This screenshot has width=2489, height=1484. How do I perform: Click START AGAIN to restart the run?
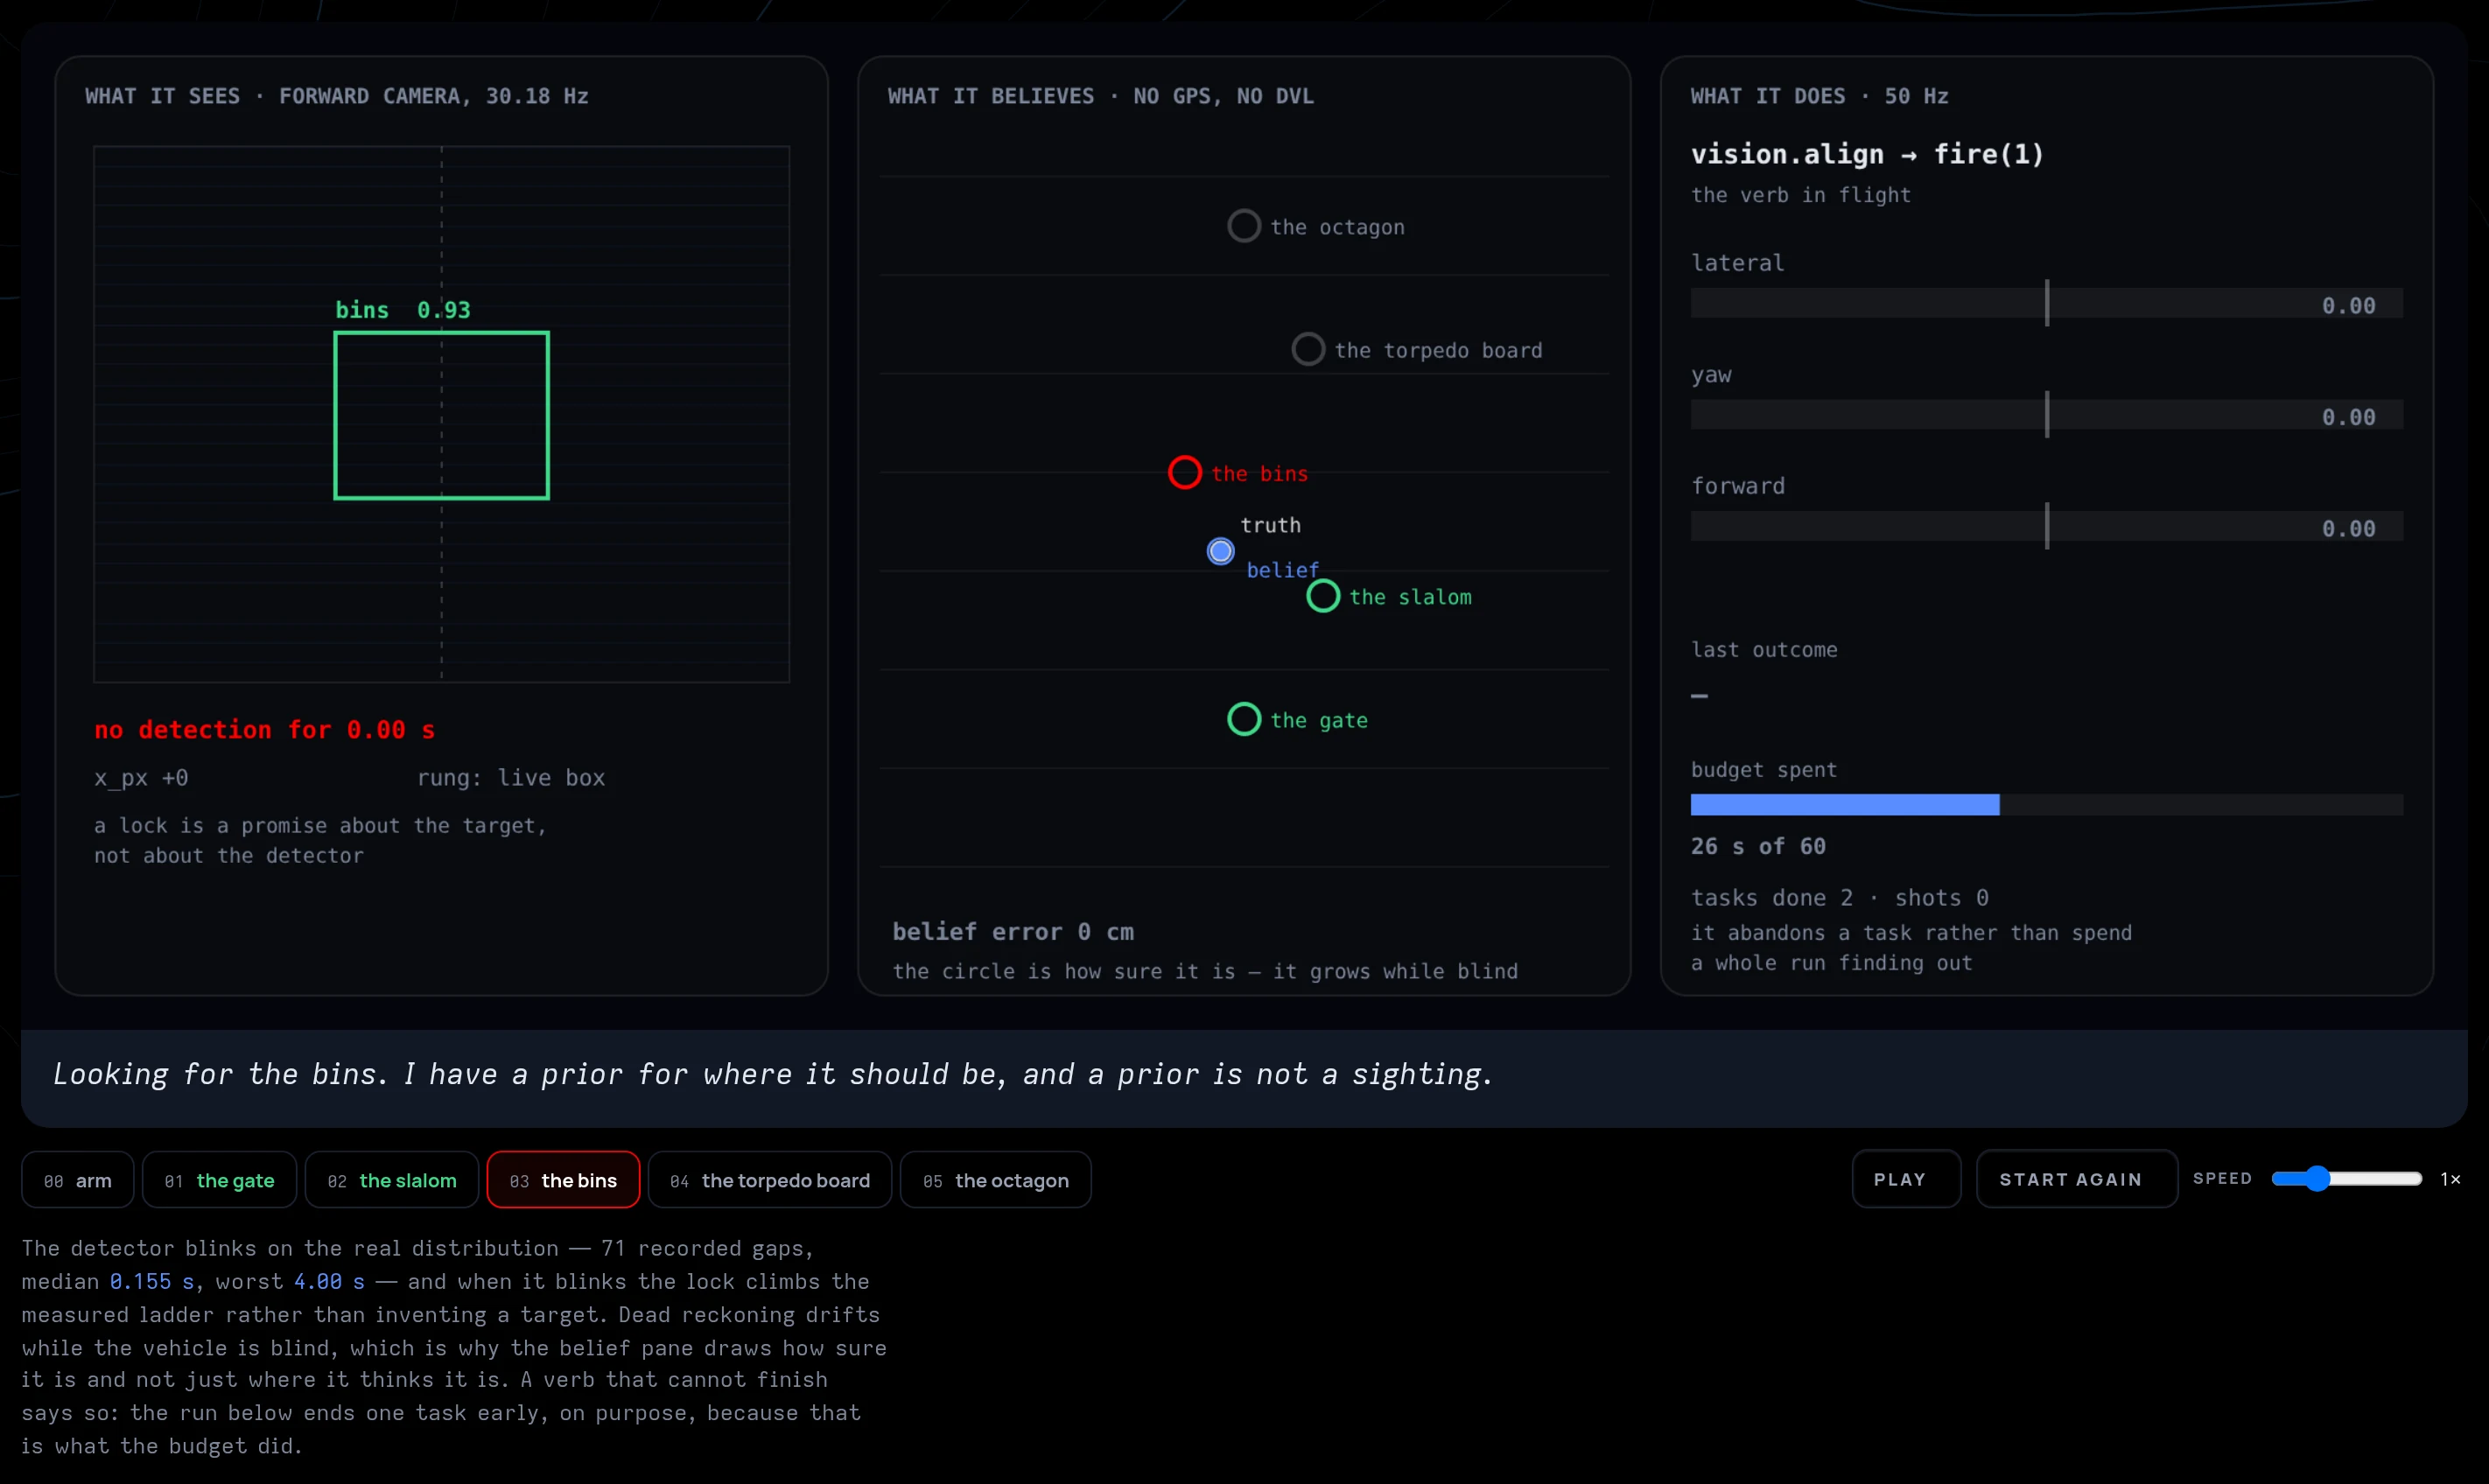click(2076, 1179)
